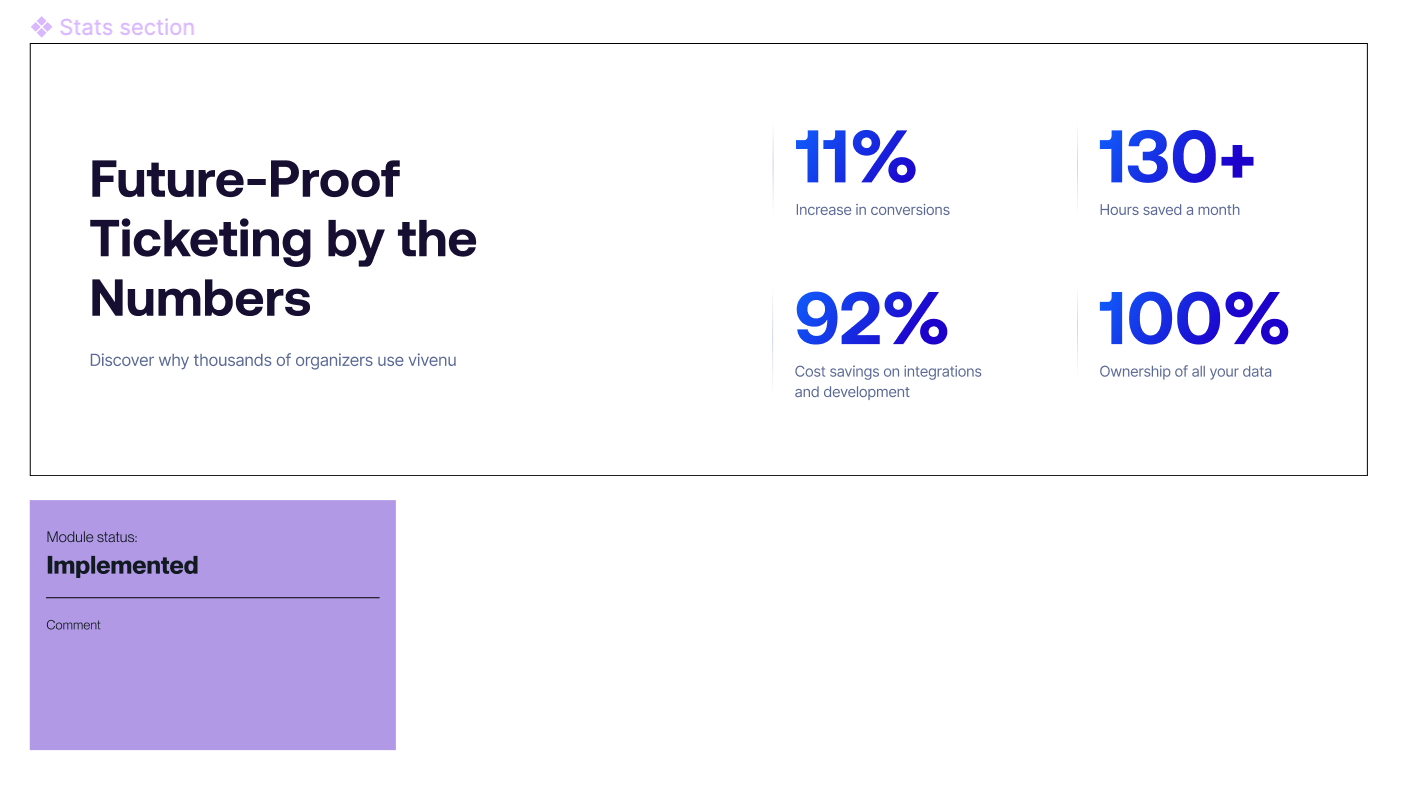This screenshot has width=1414, height=794.
Task: Click the Ownership of all your data caption
Action: click(x=1185, y=372)
